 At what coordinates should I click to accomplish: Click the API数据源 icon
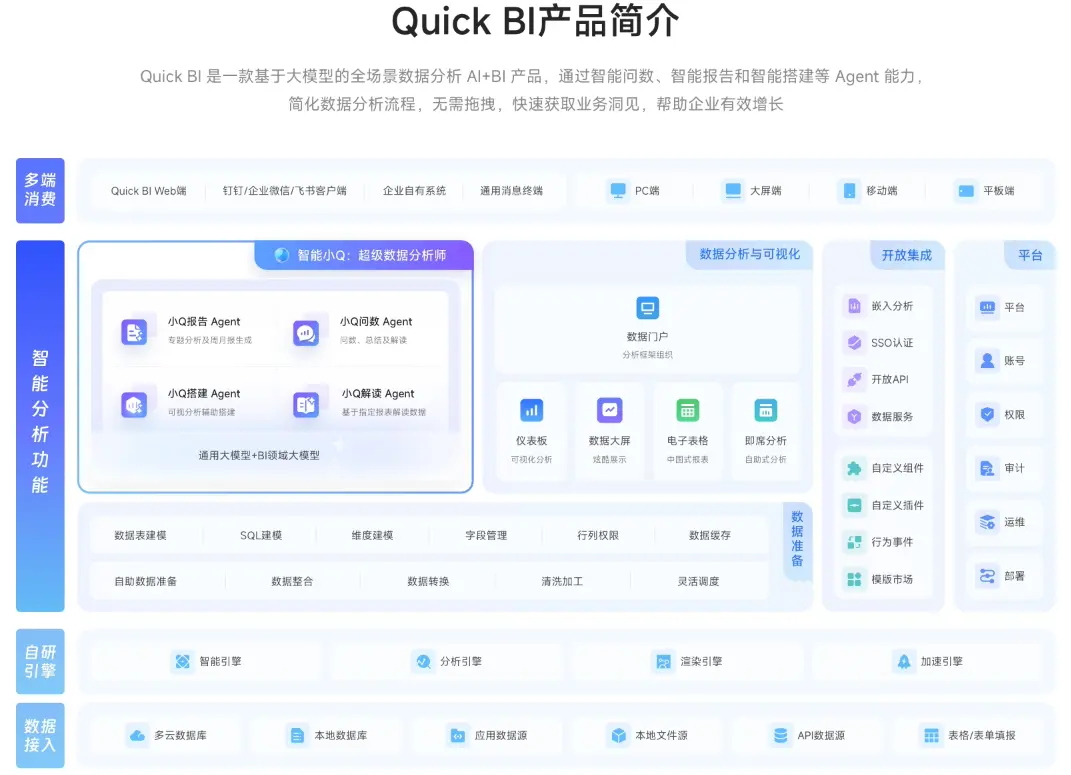tap(780, 735)
